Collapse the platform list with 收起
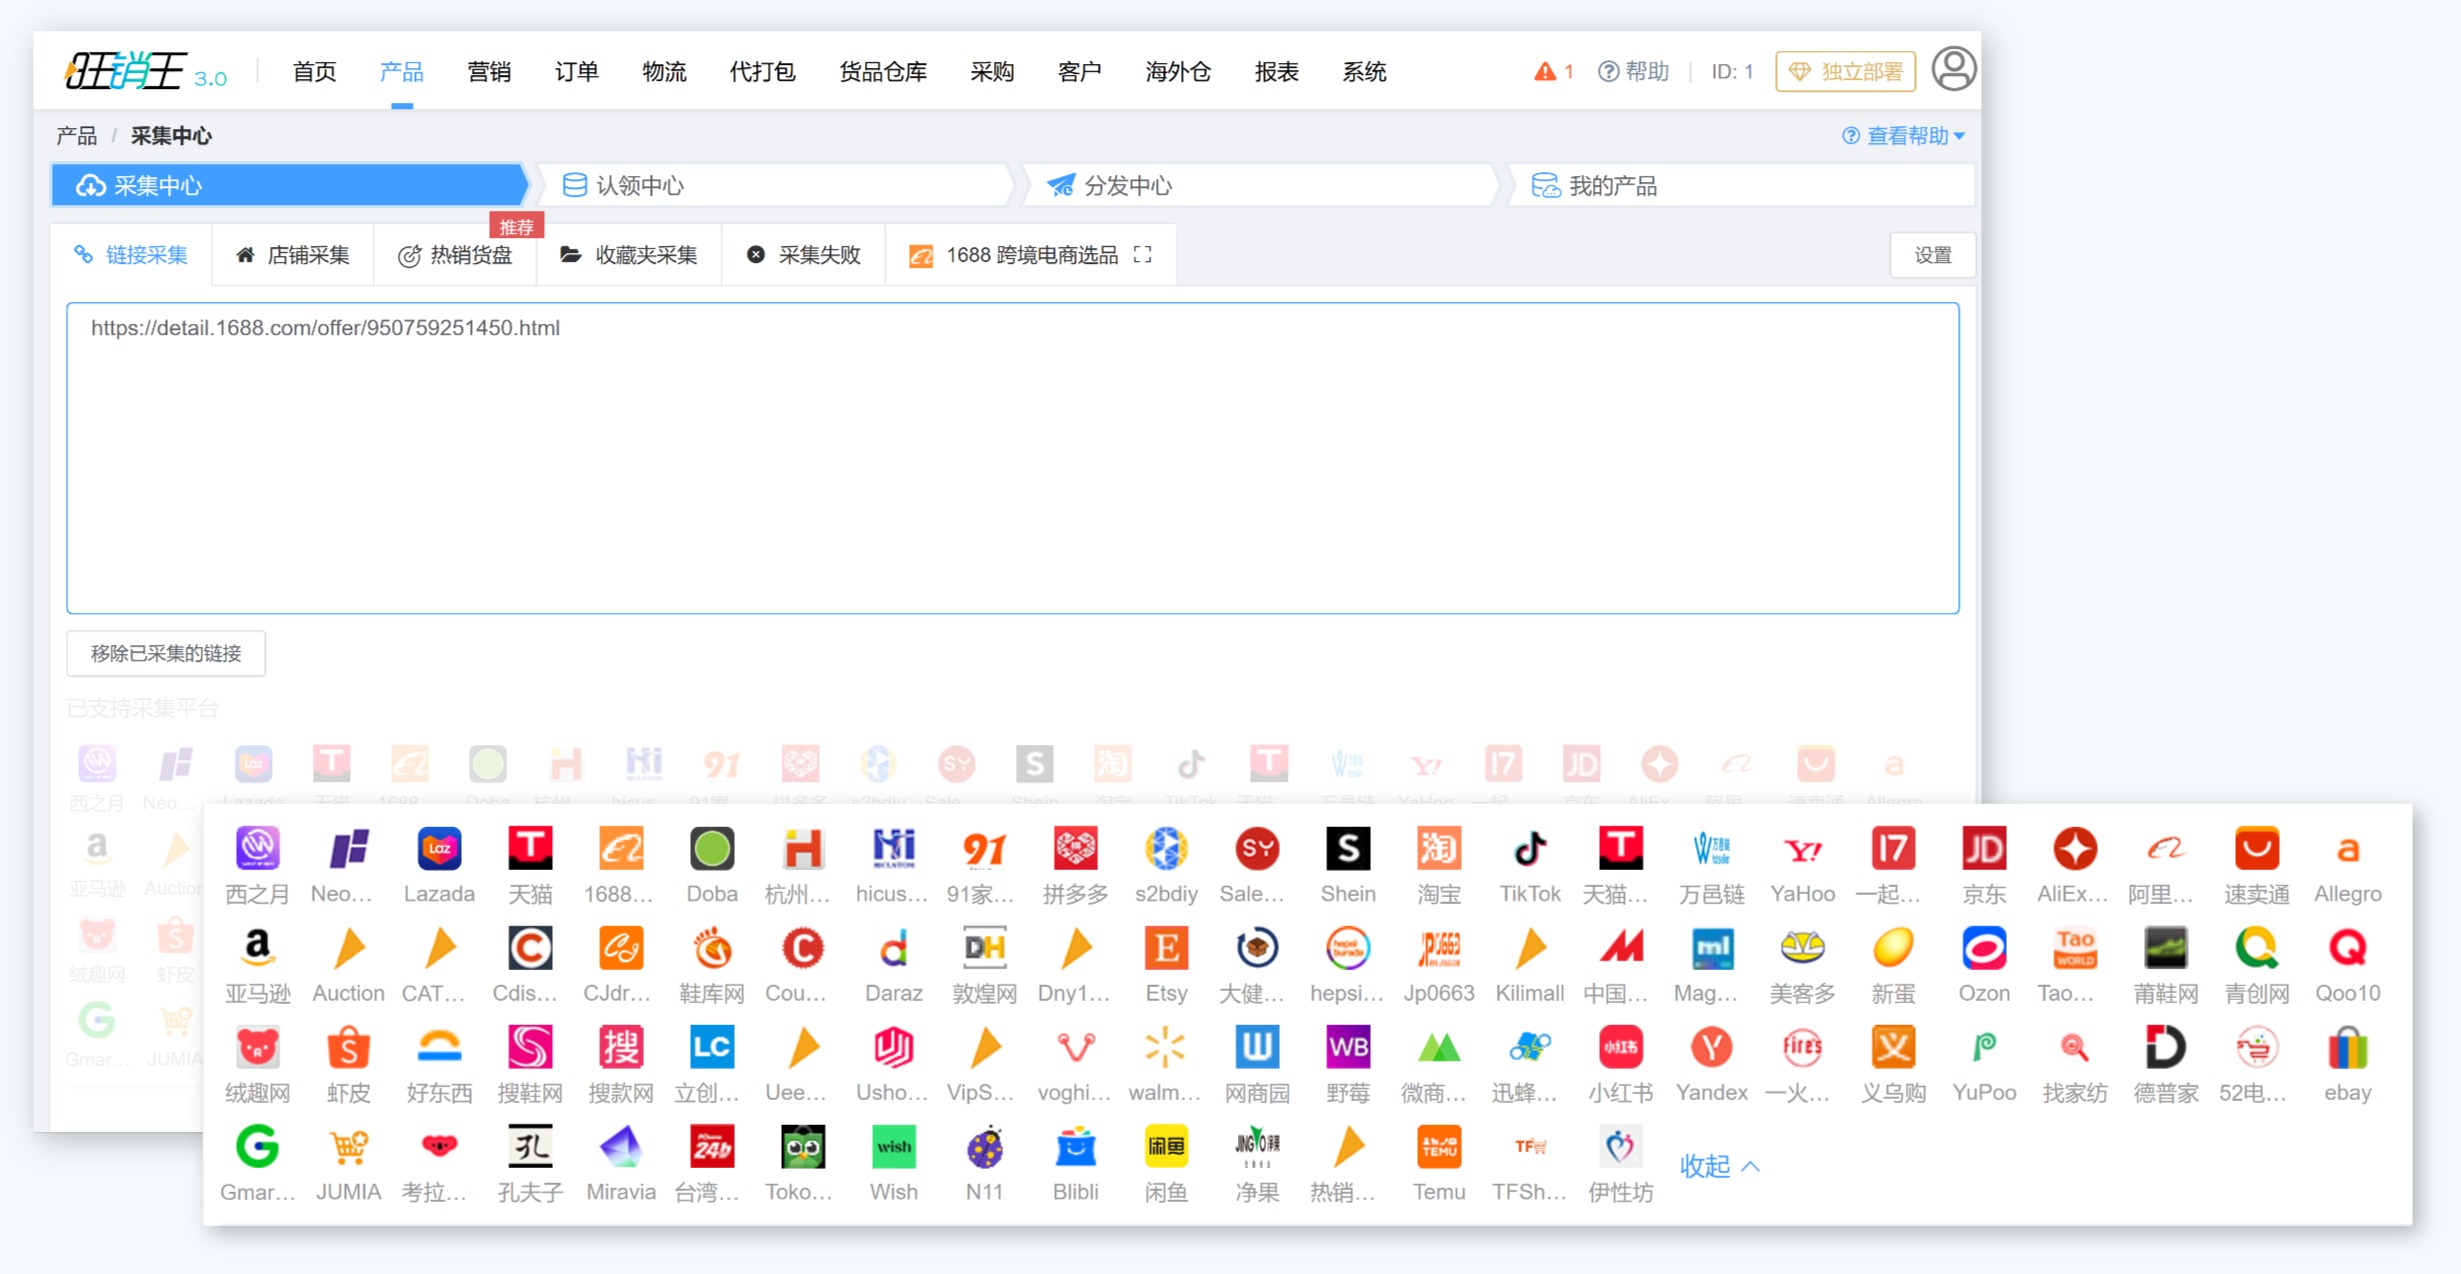This screenshot has width=2461, height=1274. (1719, 1166)
